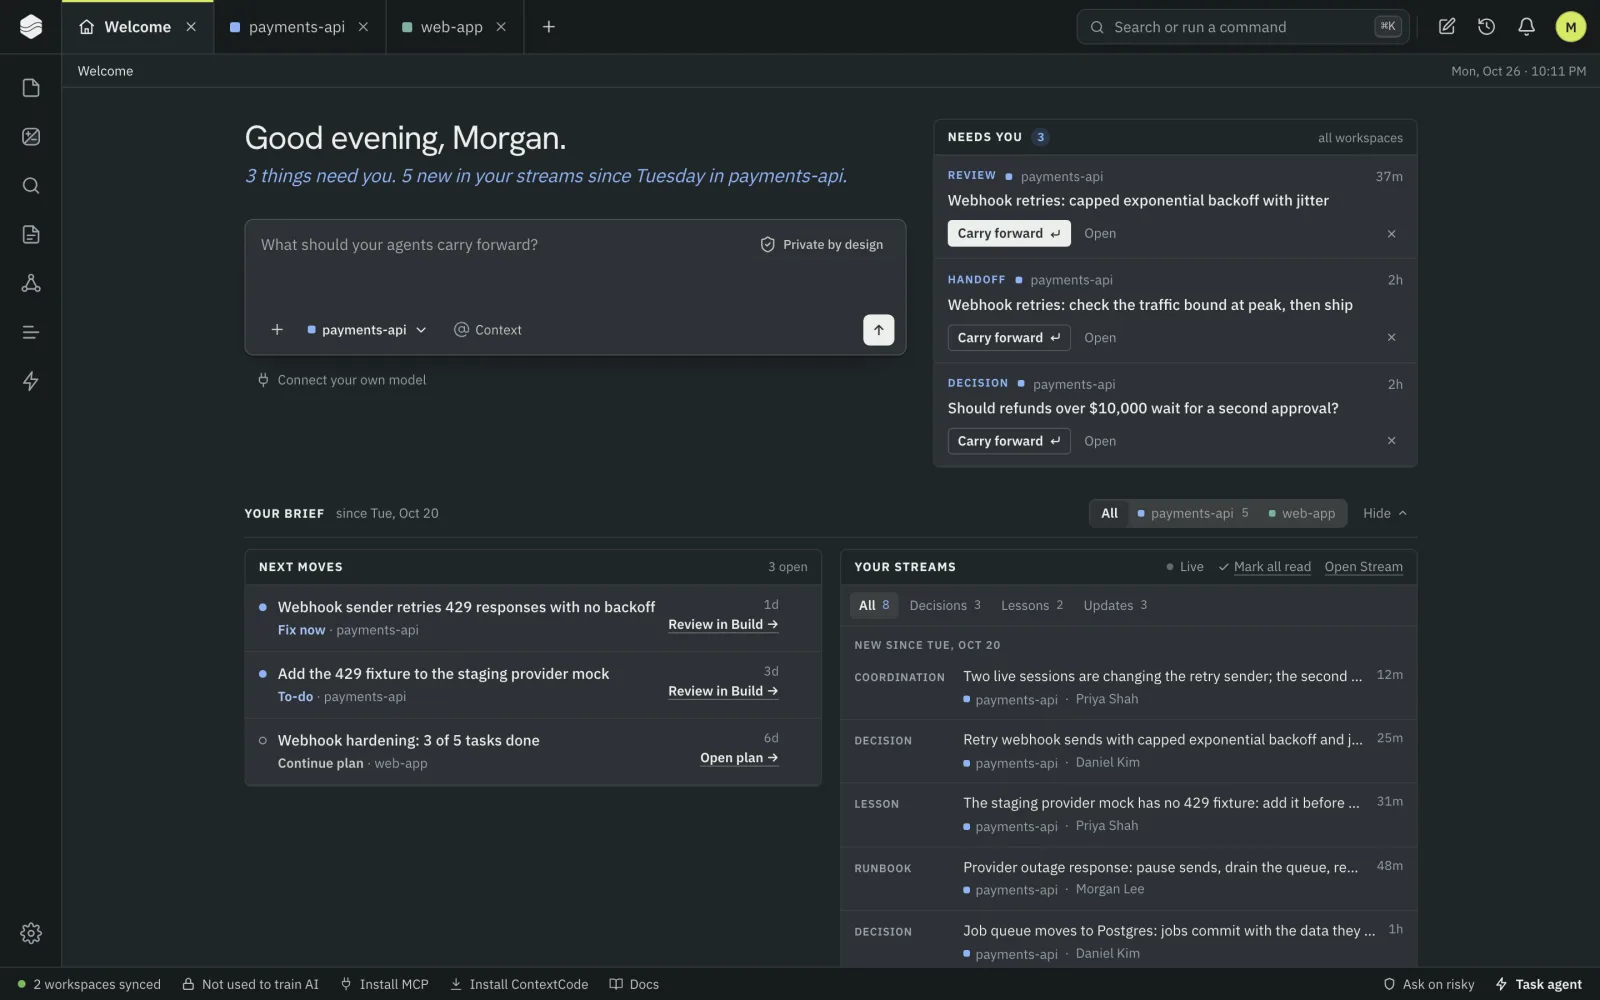Open the search icon in the left sidebar
The height and width of the screenshot is (1000, 1600).
31,186
